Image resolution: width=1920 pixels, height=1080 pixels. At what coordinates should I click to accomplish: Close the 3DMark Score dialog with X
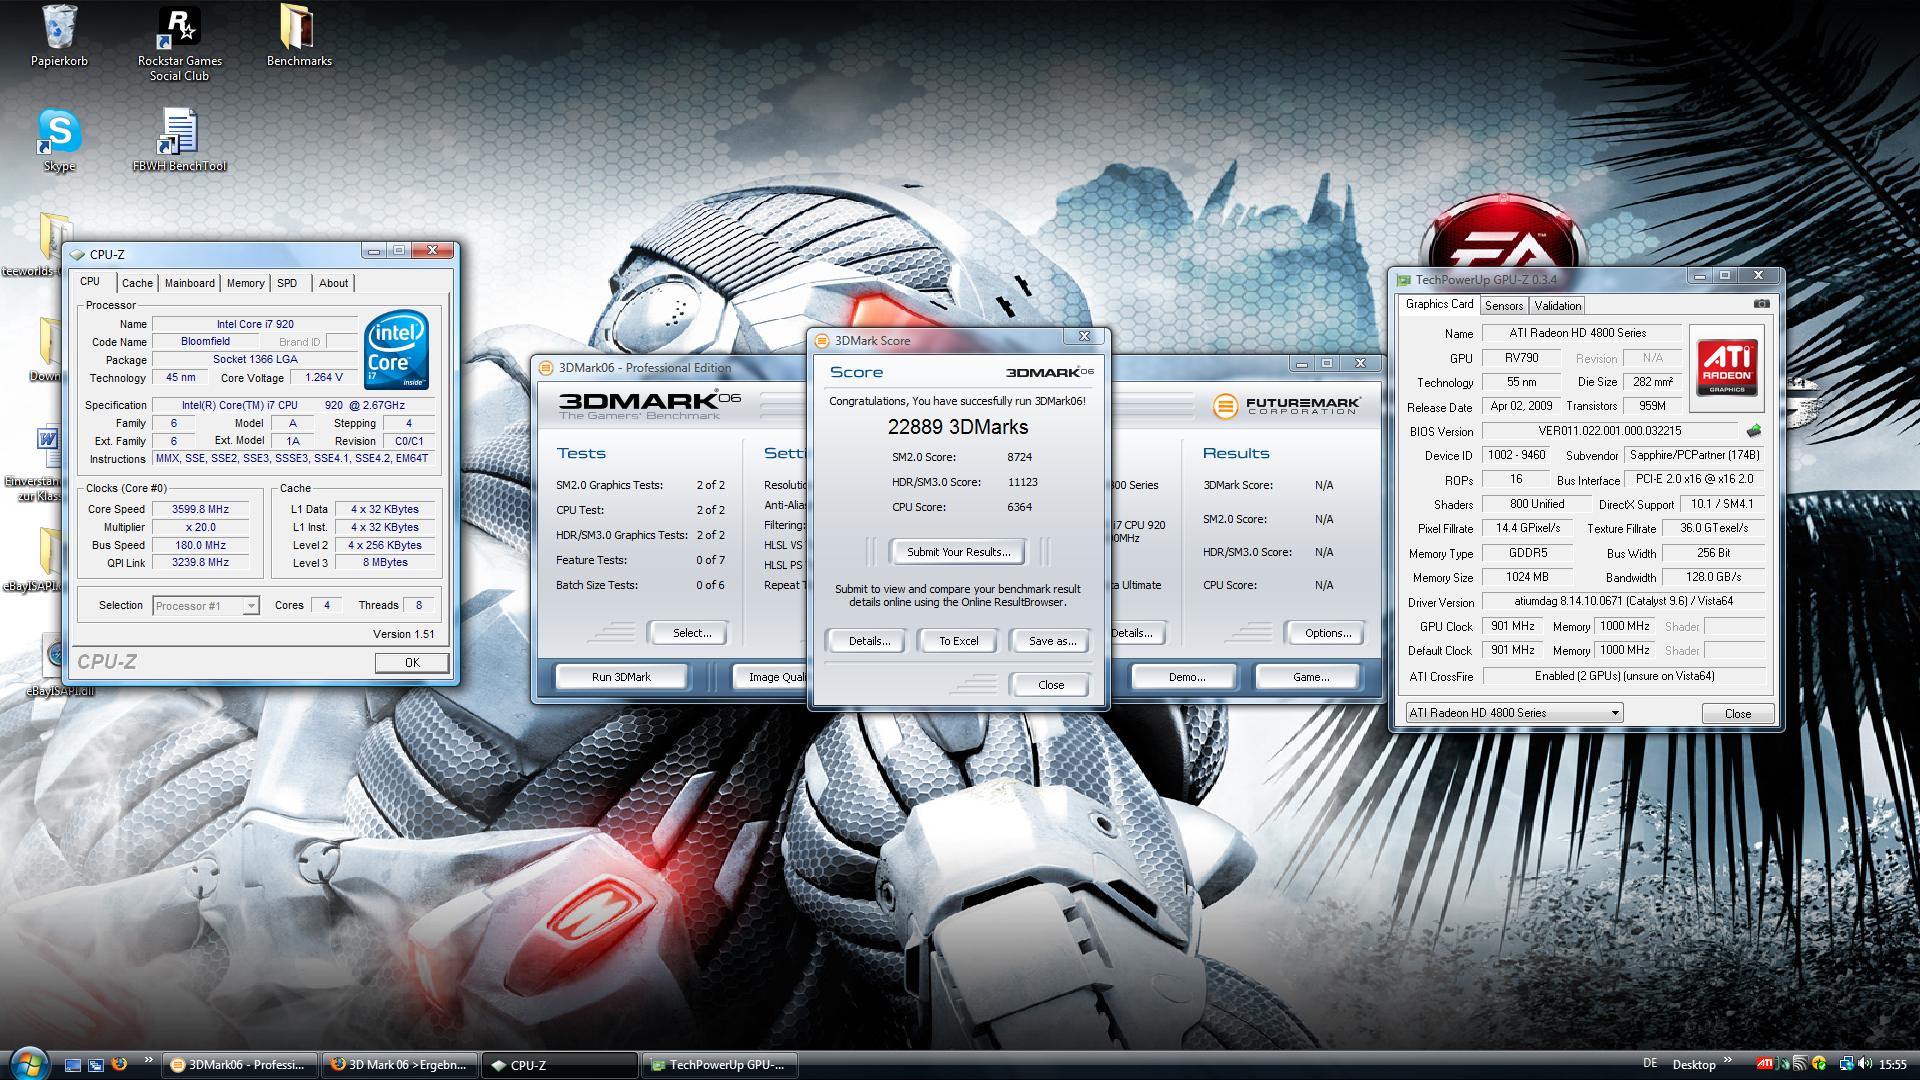(1083, 336)
